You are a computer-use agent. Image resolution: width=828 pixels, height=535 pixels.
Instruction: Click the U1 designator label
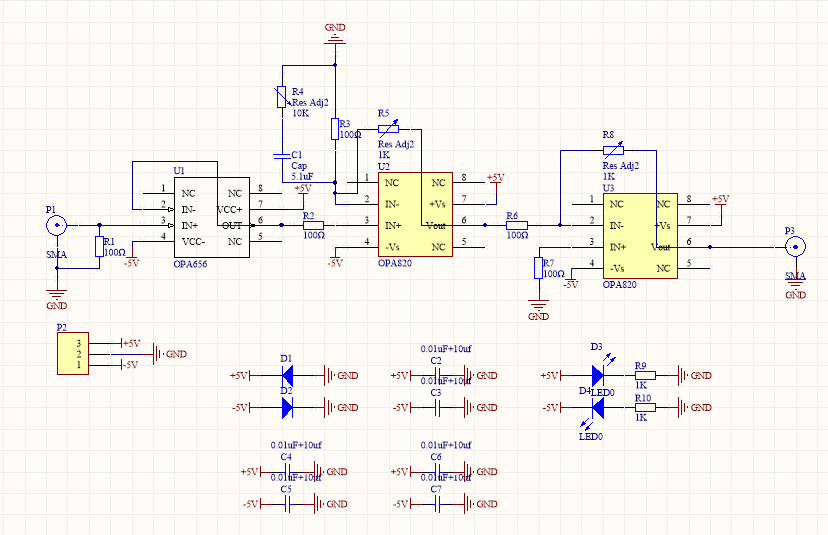(x=179, y=171)
